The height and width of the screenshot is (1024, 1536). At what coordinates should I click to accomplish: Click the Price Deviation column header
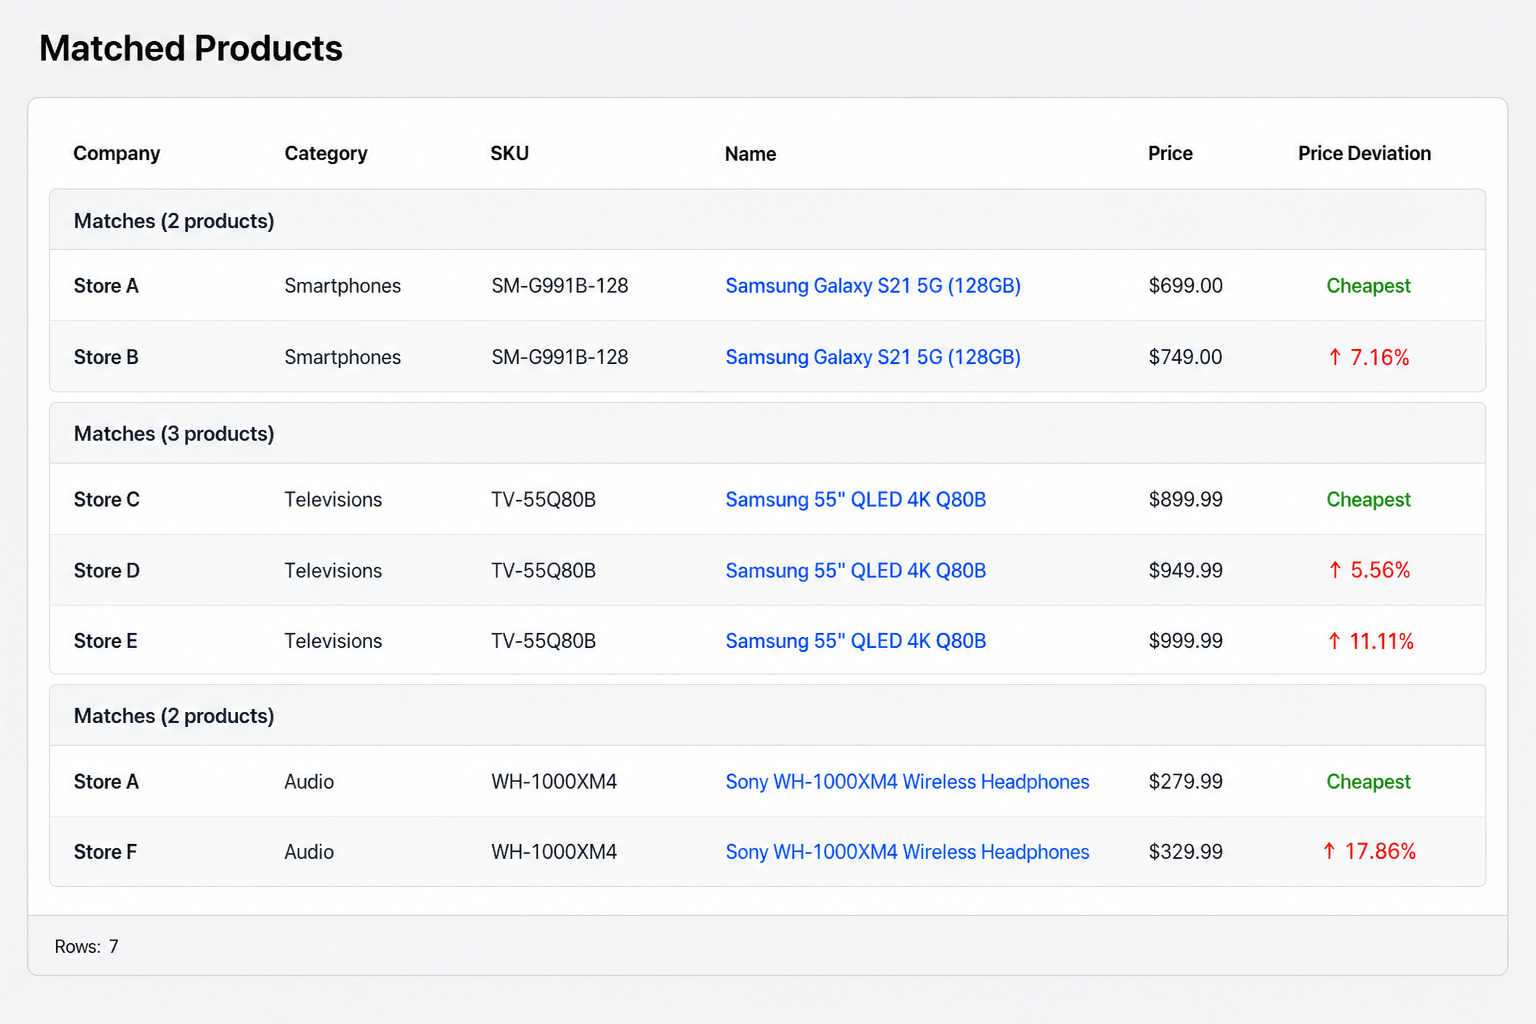pyautogui.click(x=1365, y=153)
